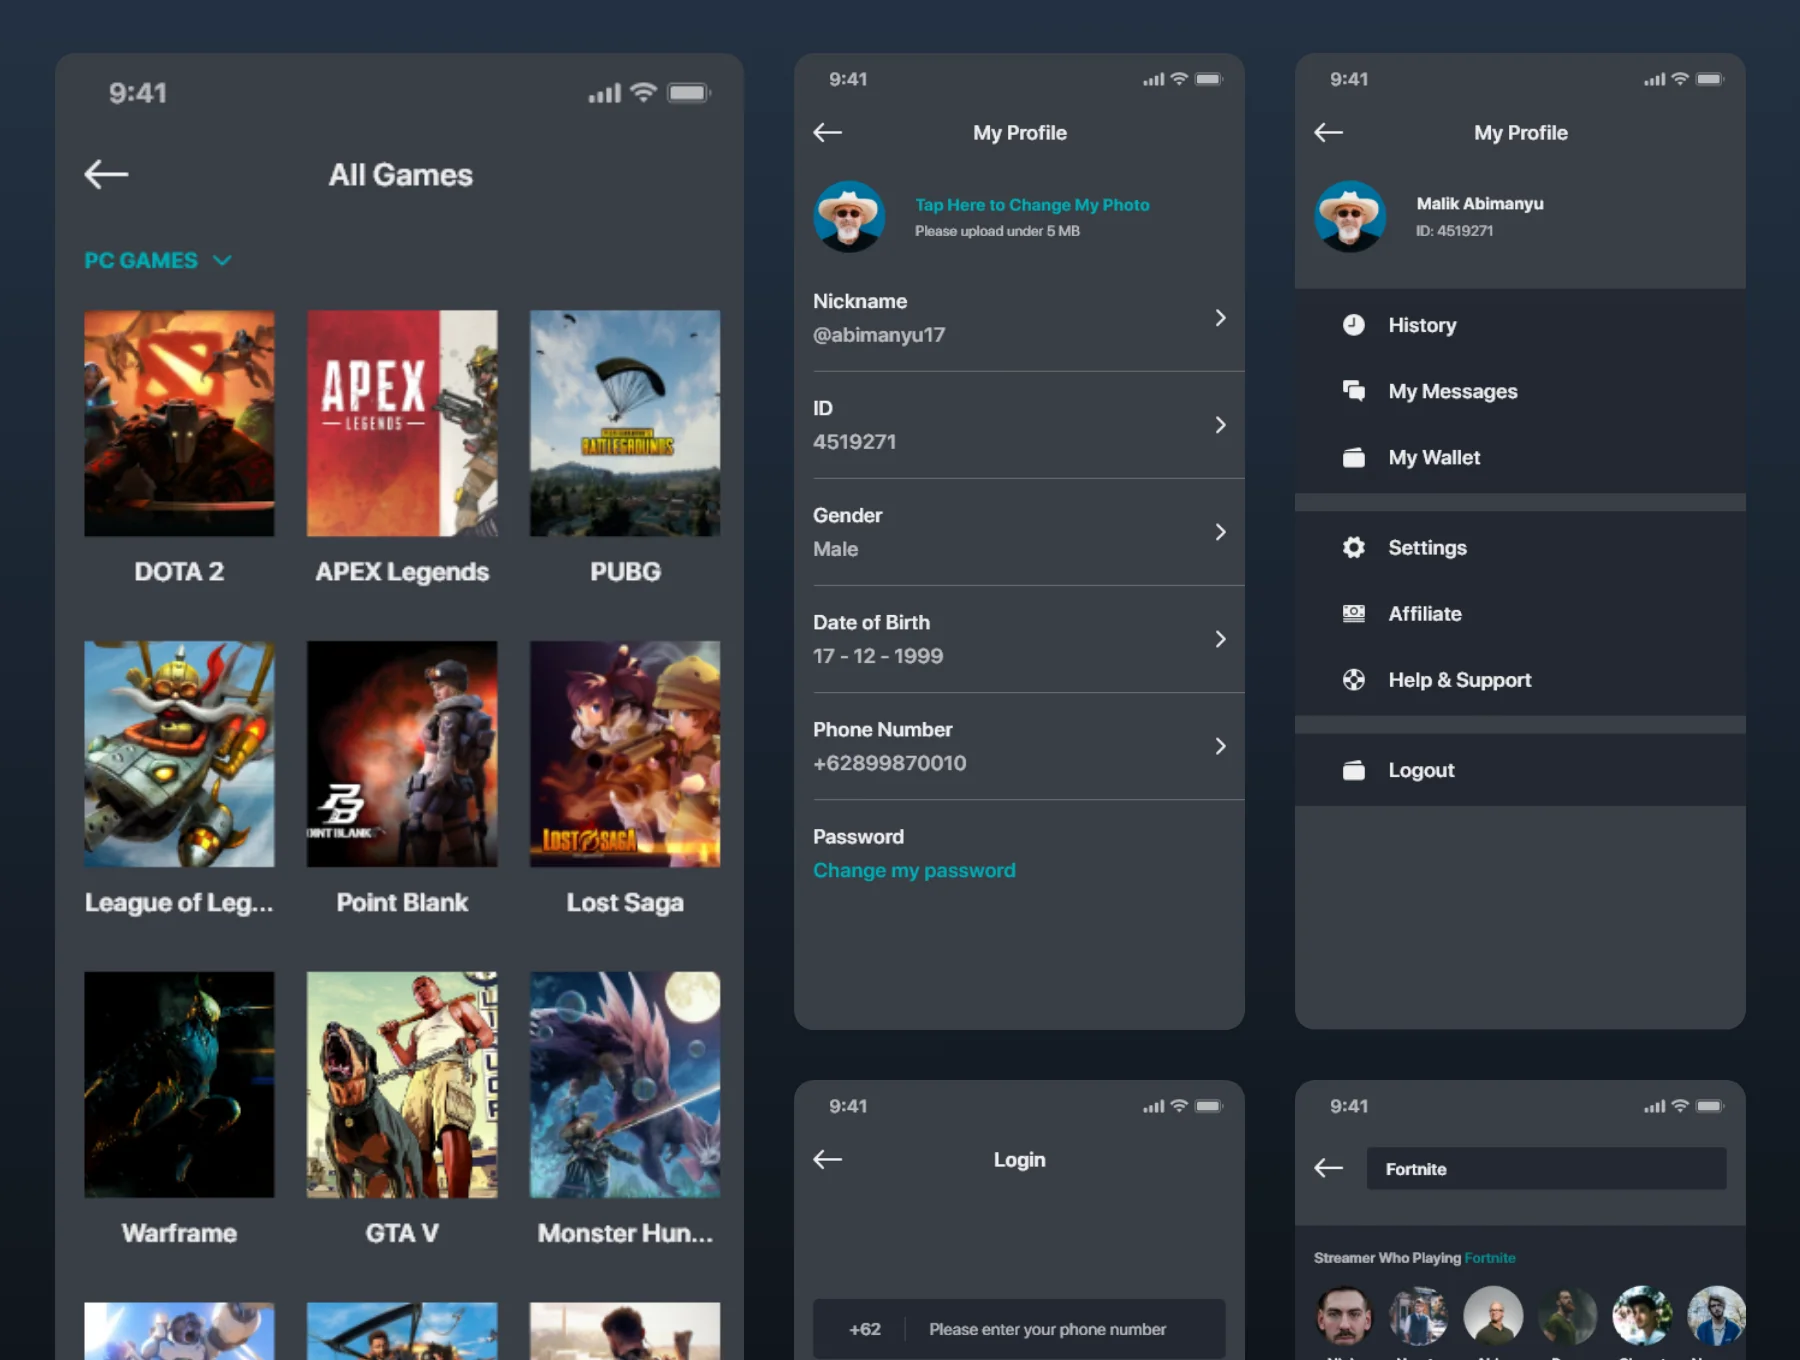This screenshot has width=1800, height=1360.
Task: Go back from the All Games screen
Action: (106, 175)
